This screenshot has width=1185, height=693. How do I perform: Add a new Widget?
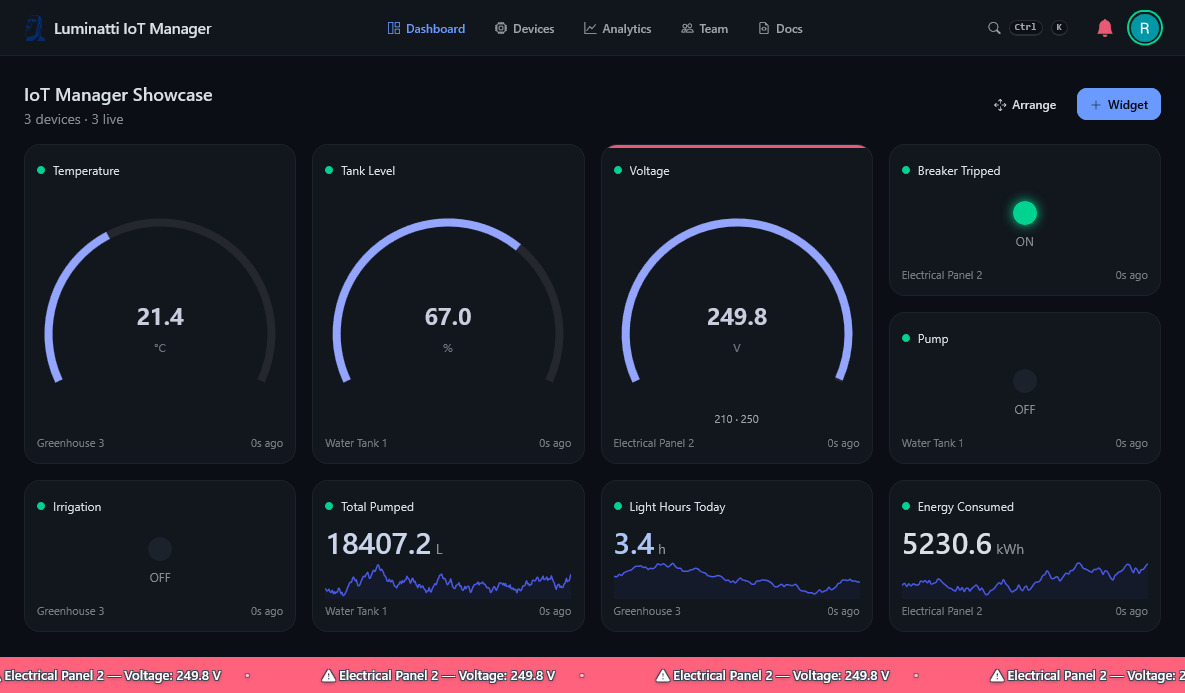(1118, 104)
